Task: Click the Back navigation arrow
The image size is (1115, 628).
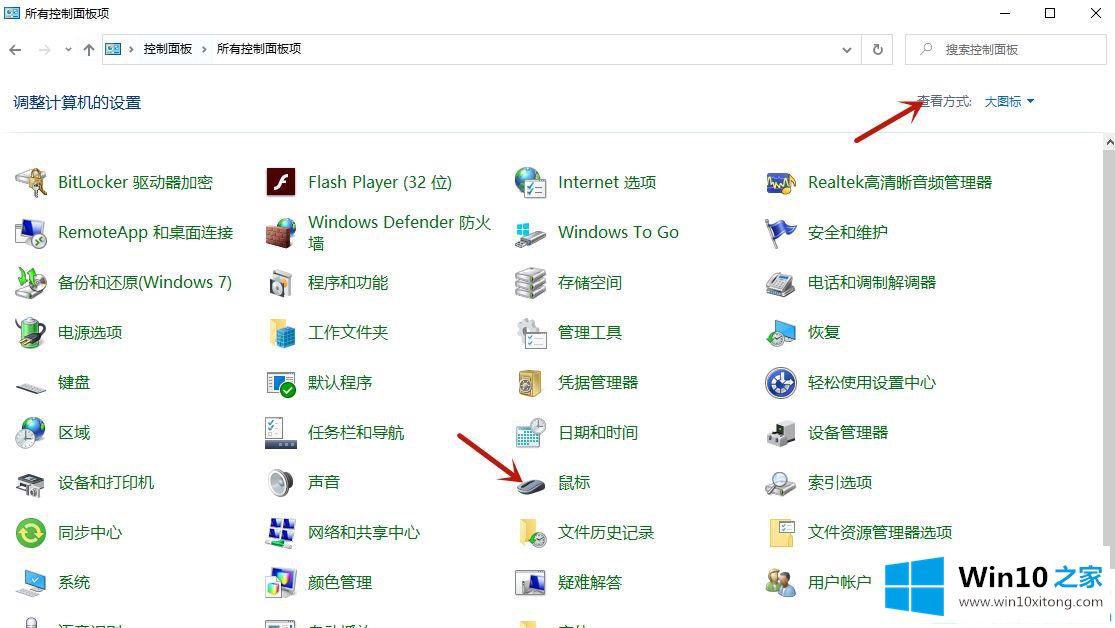Action: [16, 50]
